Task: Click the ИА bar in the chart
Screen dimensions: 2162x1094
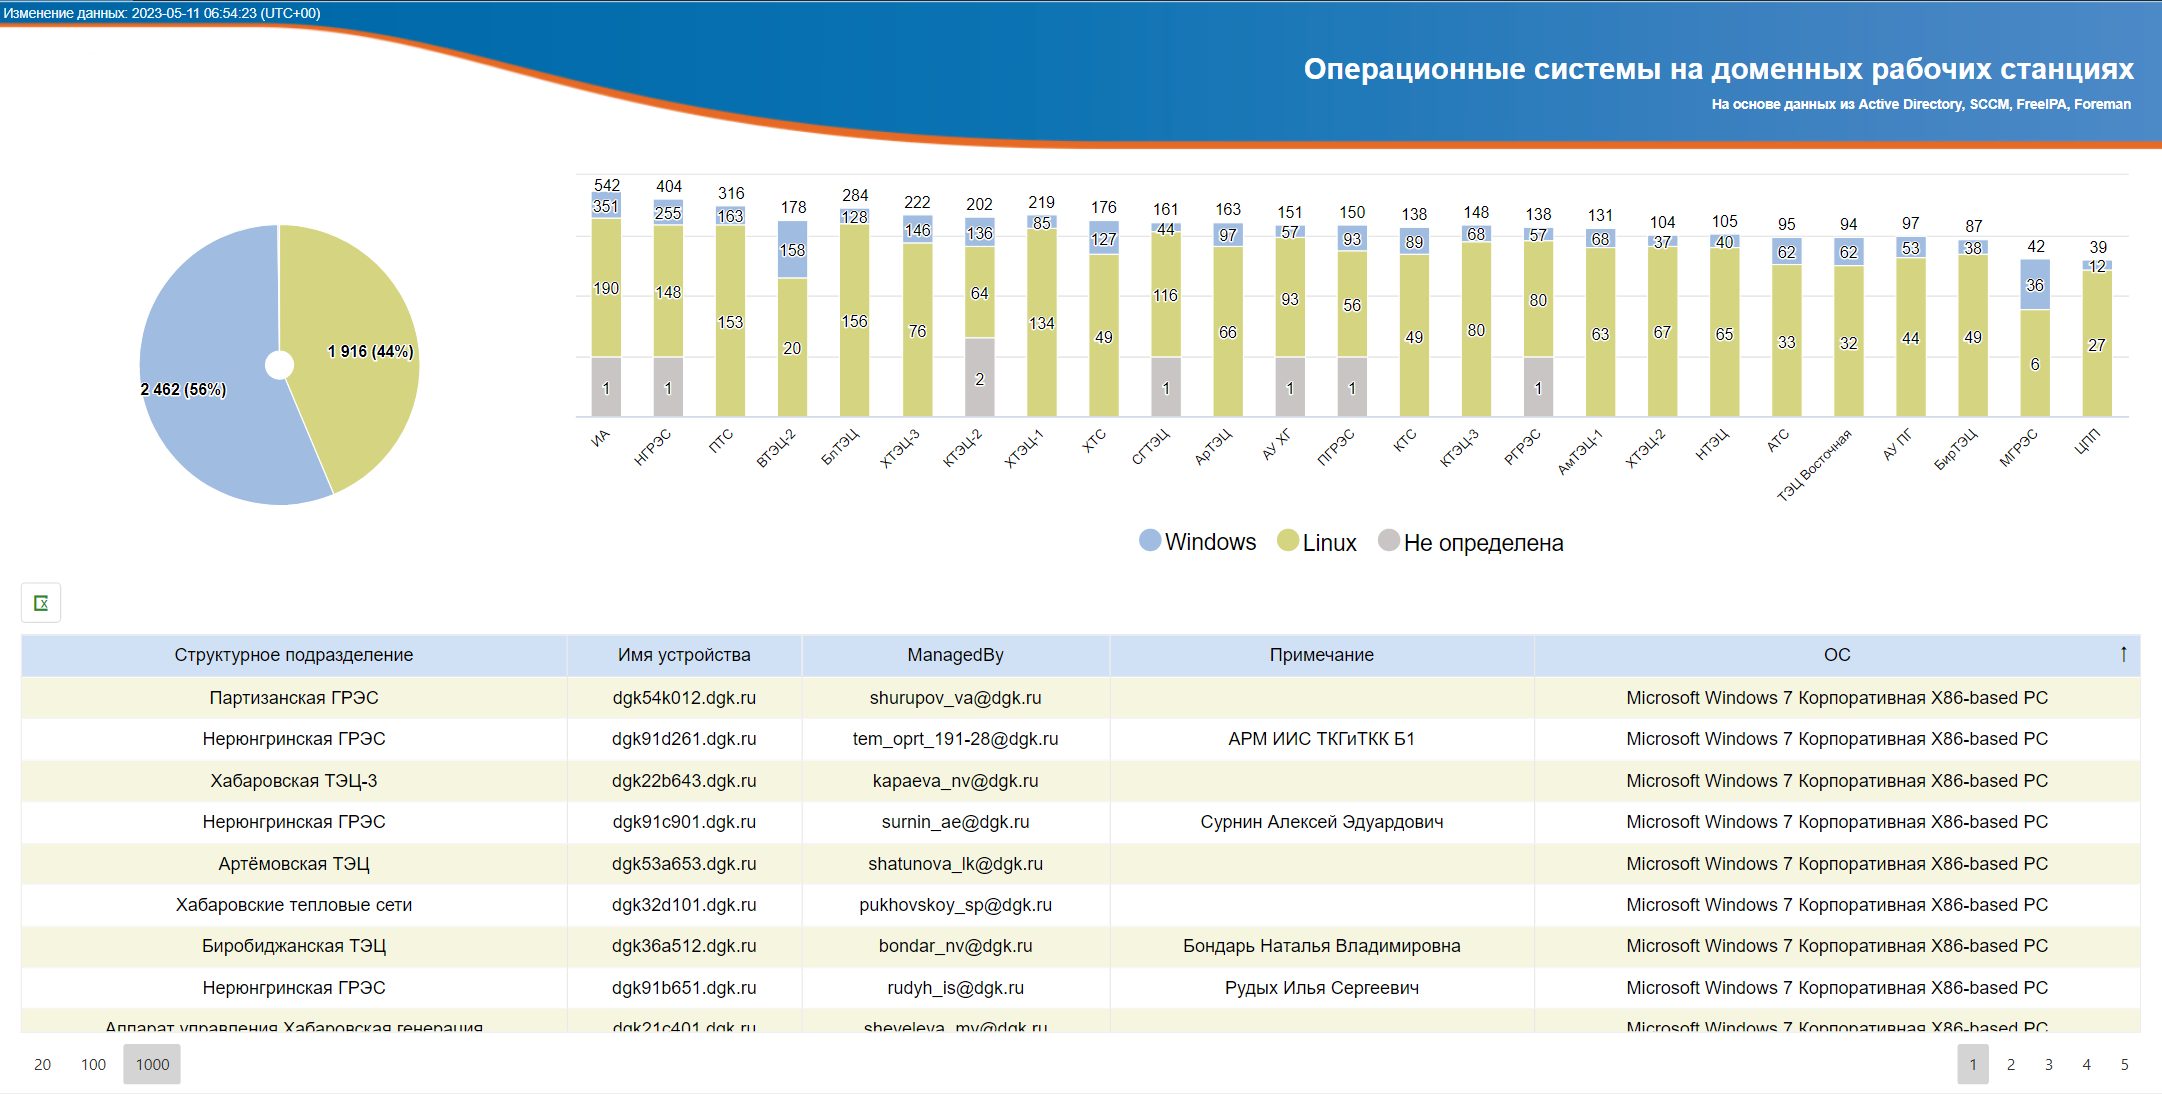Action: [x=606, y=304]
